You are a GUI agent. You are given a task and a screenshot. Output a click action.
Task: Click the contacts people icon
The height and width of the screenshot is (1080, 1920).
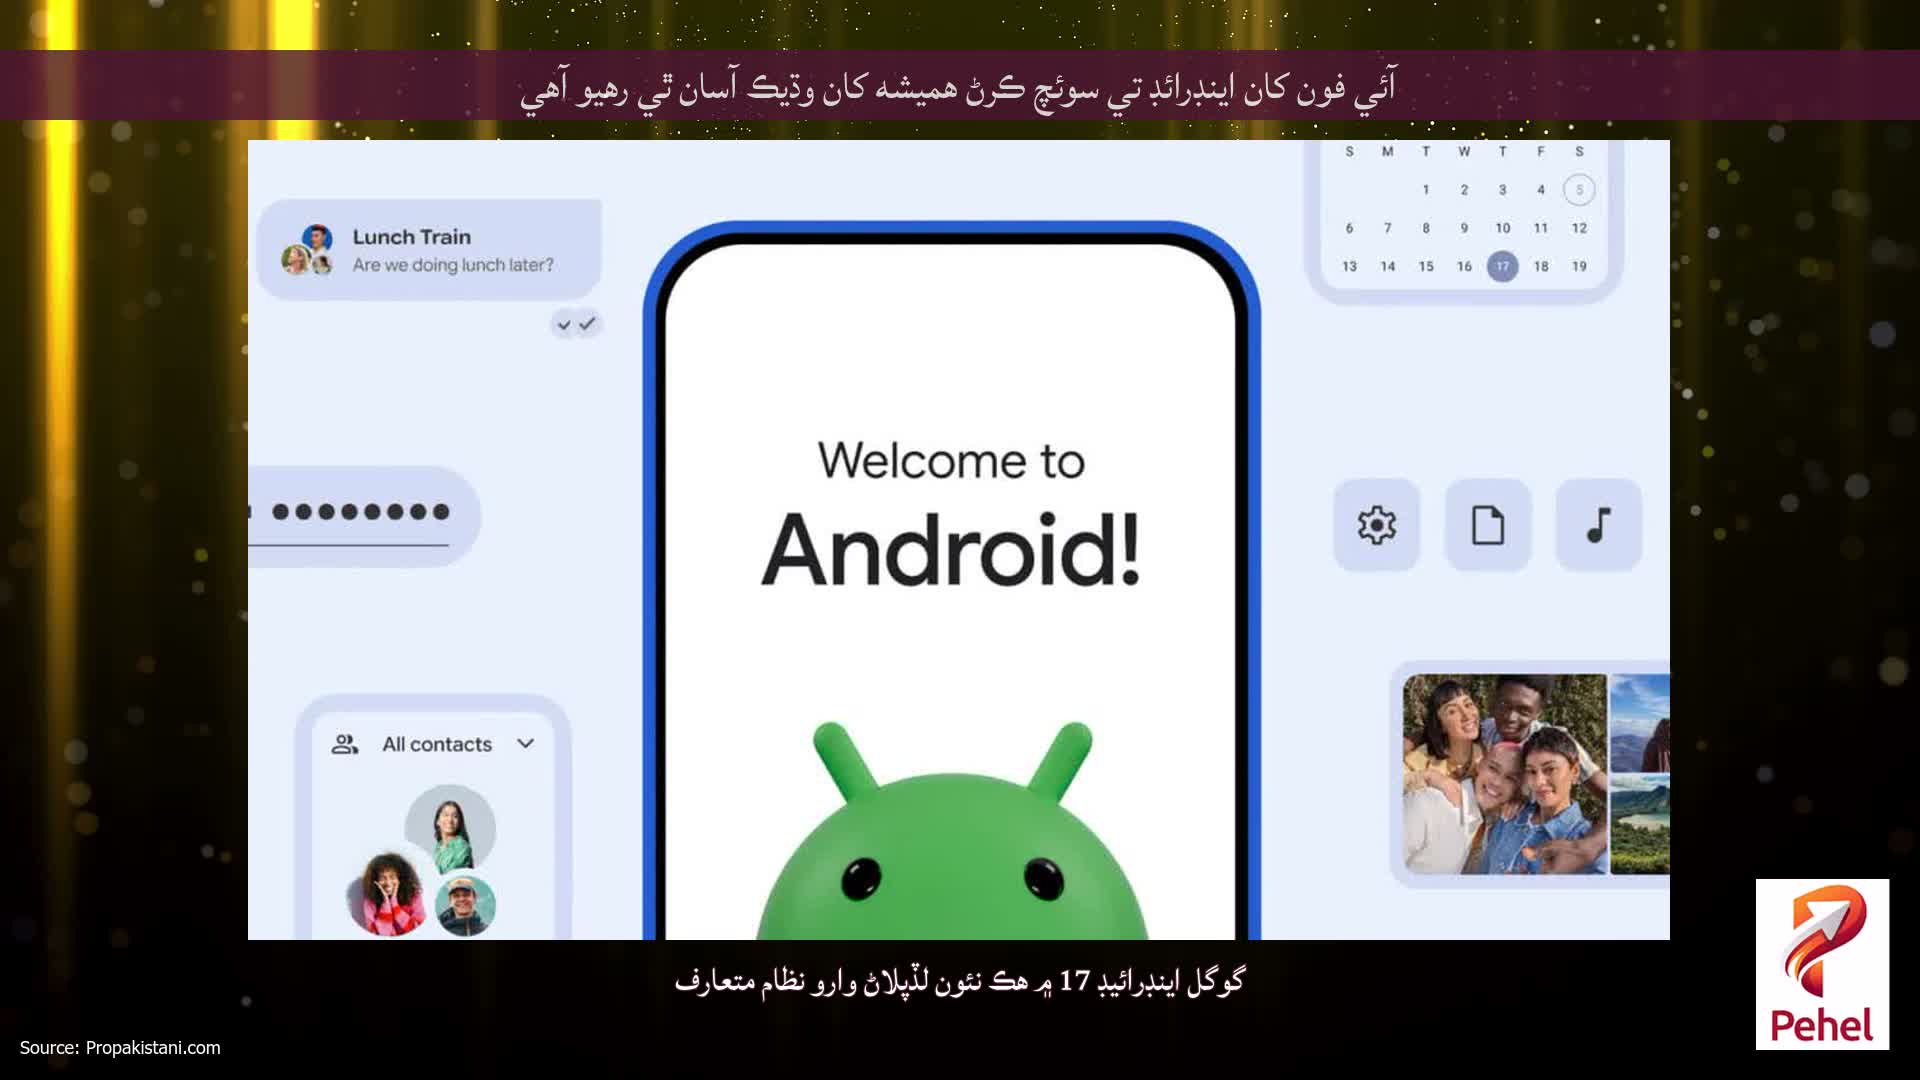click(345, 744)
